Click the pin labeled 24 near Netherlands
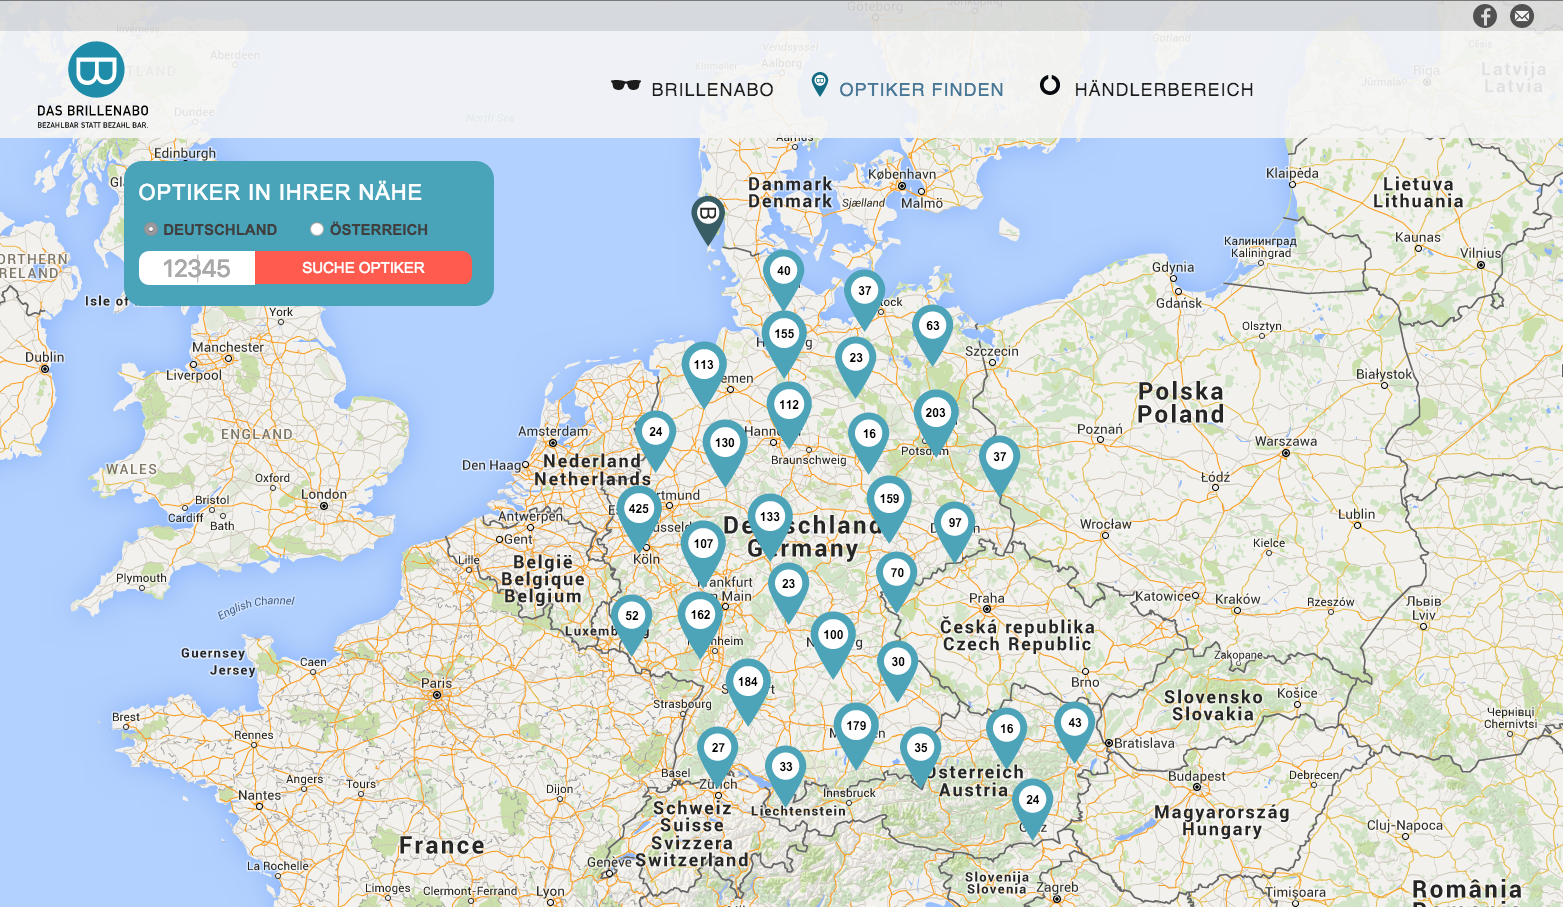1563x907 pixels. [x=656, y=441]
